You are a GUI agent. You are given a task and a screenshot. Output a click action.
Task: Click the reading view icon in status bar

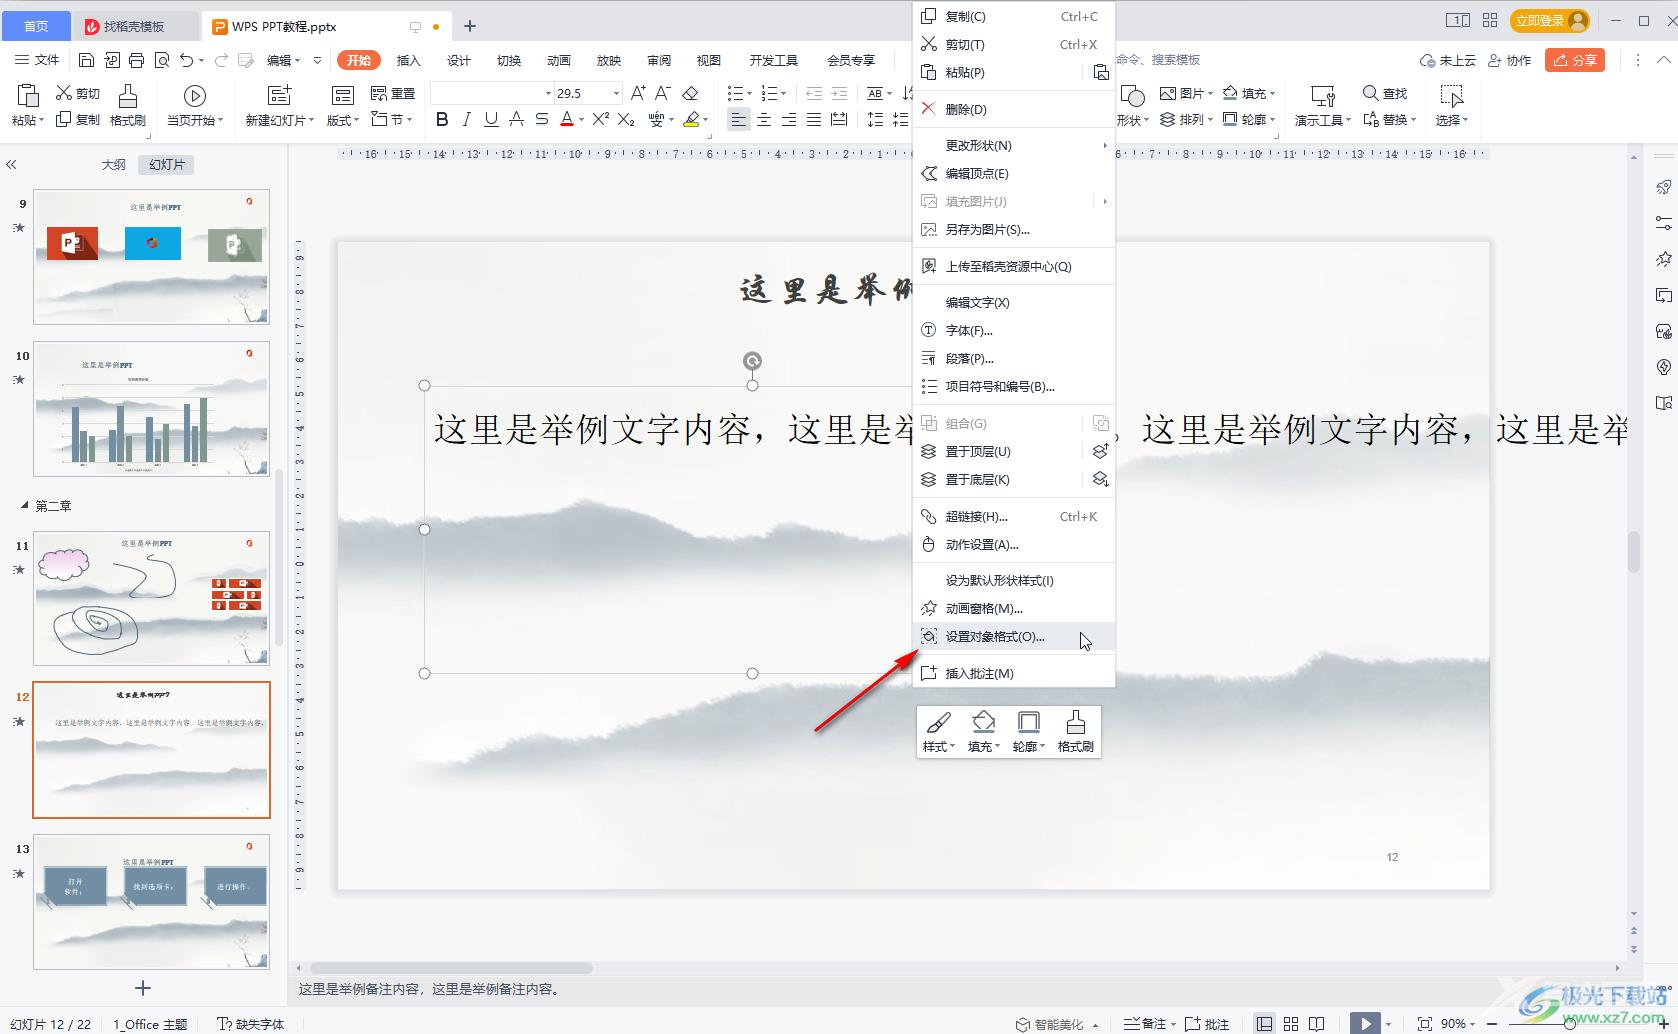click(1317, 1024)
